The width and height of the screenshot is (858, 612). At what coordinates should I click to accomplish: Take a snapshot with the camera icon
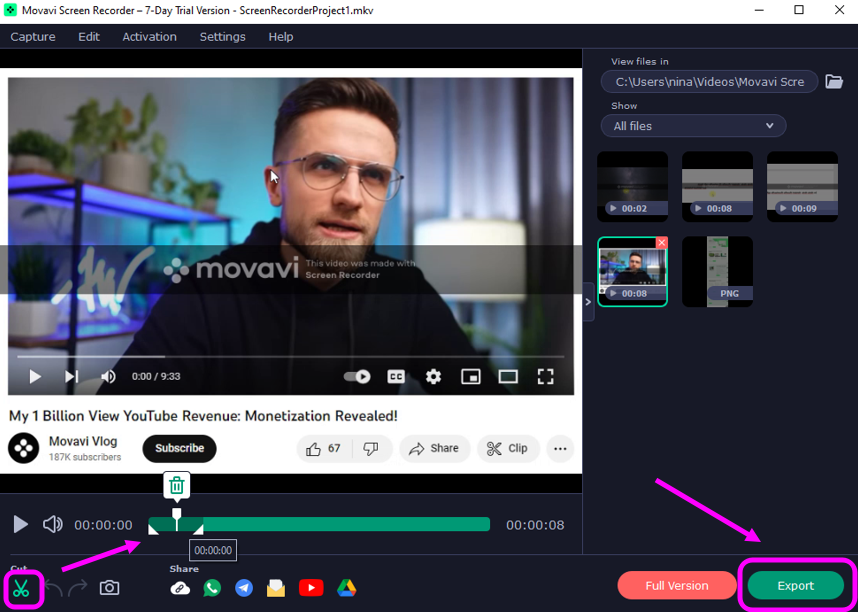tap(109, 588)
